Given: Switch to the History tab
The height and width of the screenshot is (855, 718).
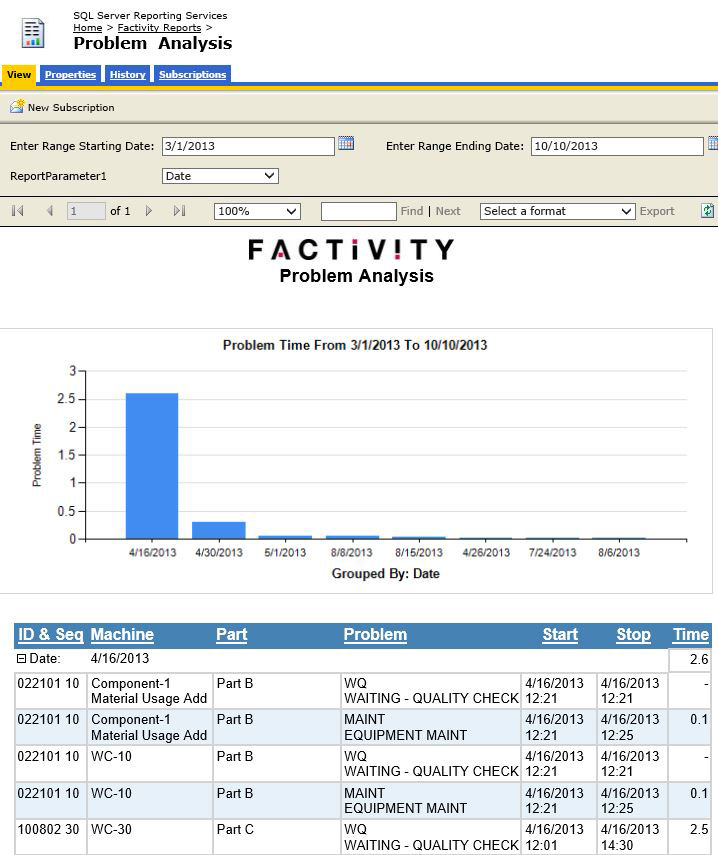Looking at the screenshot, I should (x=128, y=75).
